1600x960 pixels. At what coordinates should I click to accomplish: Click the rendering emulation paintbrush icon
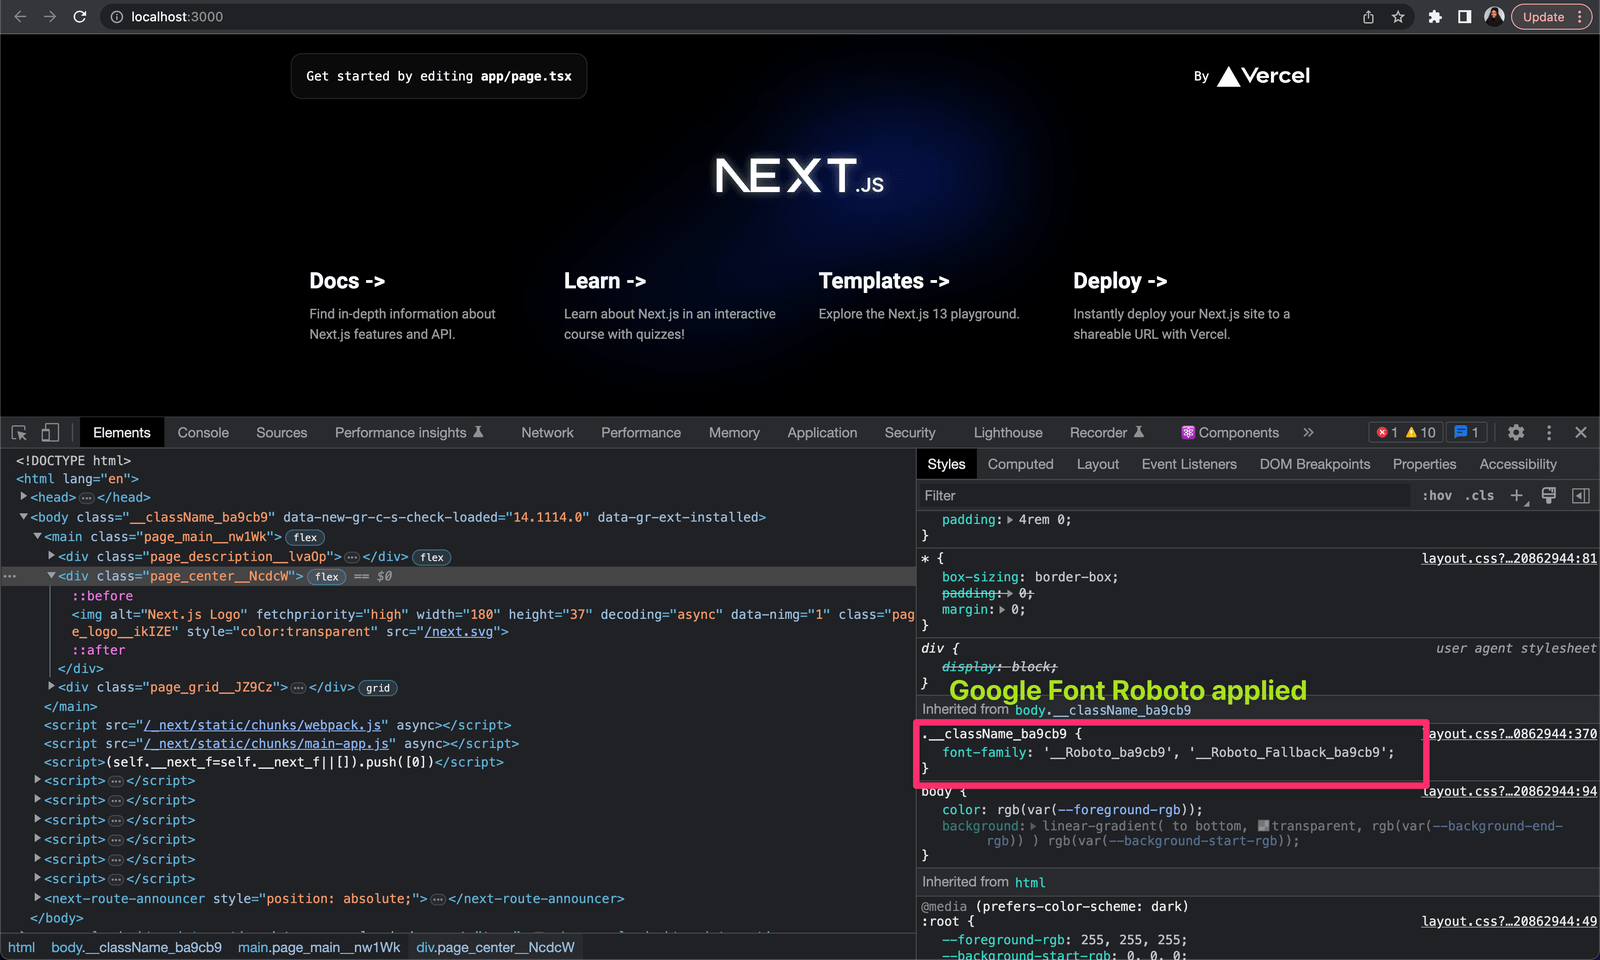(1548, 496)
